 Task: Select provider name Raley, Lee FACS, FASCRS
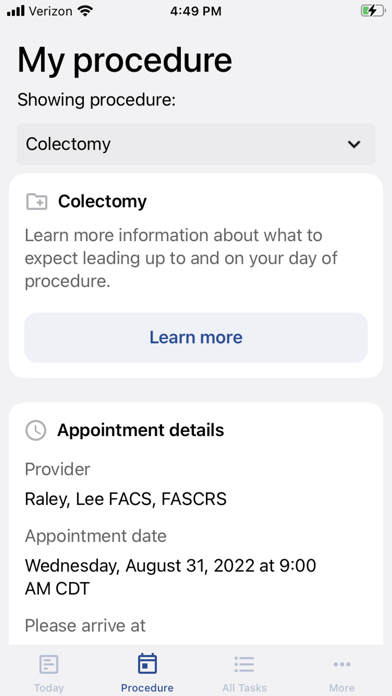coord(126,499)
